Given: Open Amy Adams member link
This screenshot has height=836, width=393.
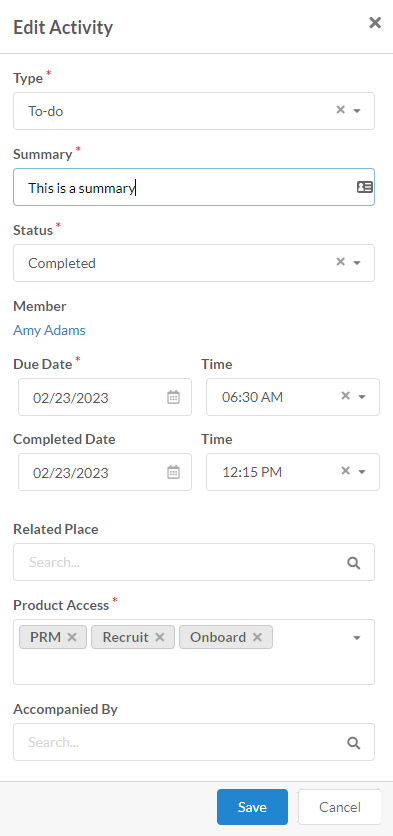Looking at the screenshot, I should click(49, 331).
